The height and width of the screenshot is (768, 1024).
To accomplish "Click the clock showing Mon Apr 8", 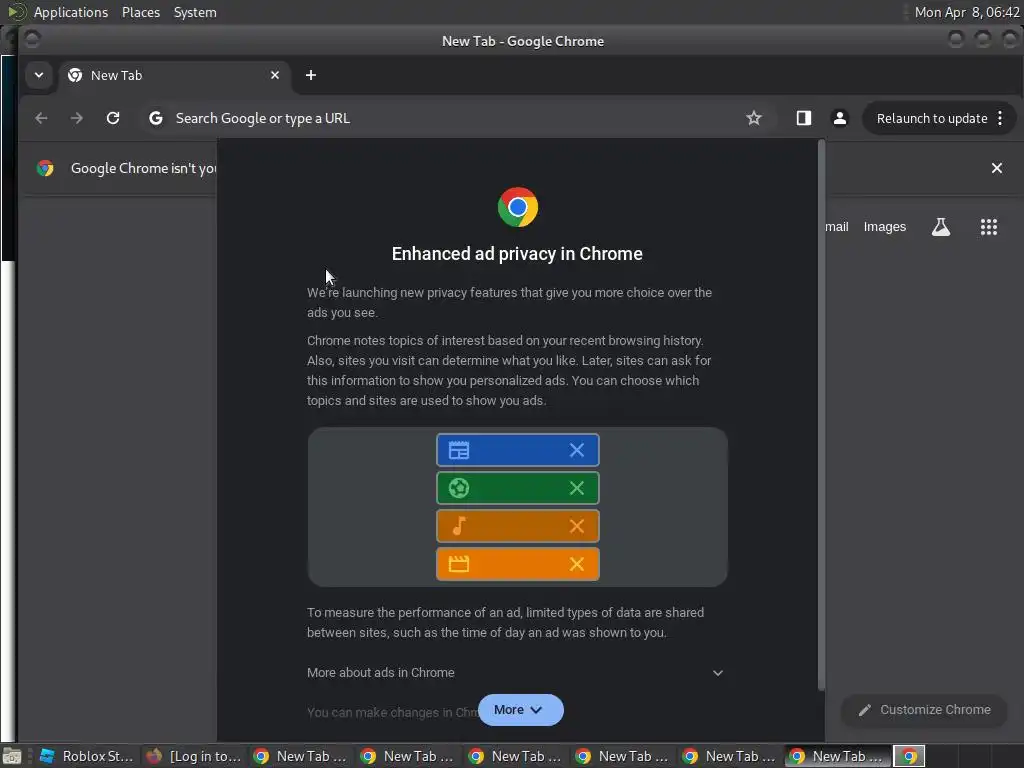I will 967,12.
